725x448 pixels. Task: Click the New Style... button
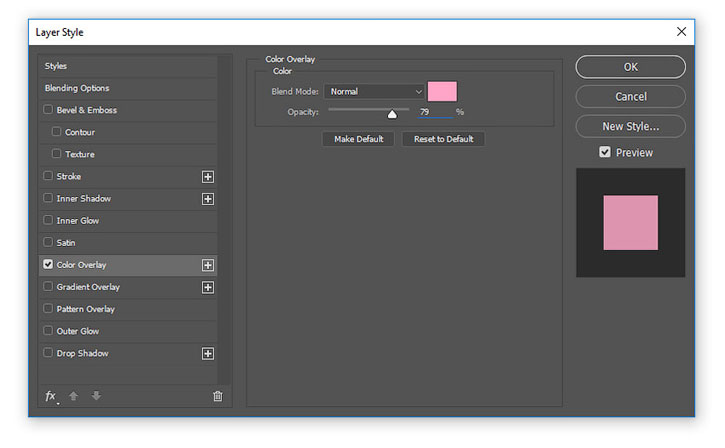(x=631, y=126)
